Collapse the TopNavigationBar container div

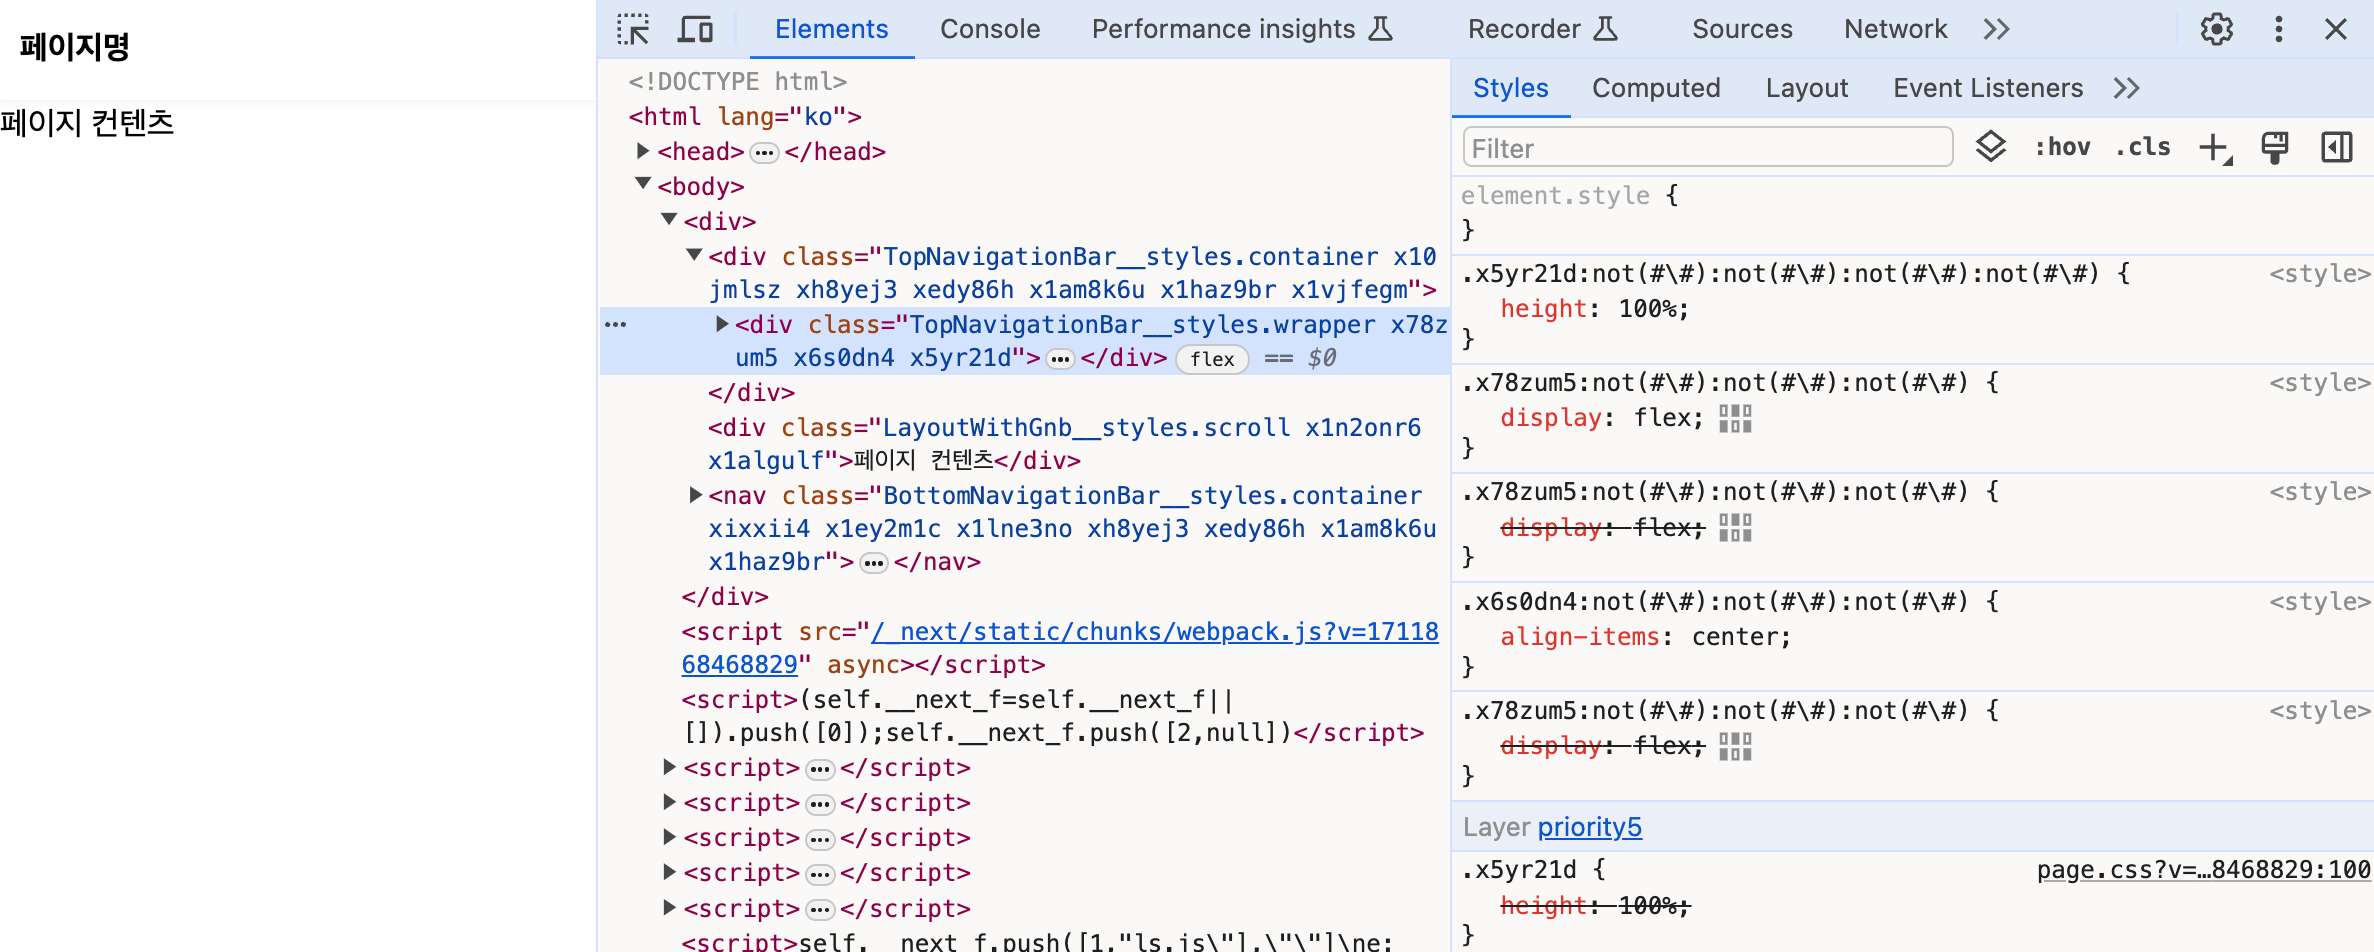coord(694,255)
